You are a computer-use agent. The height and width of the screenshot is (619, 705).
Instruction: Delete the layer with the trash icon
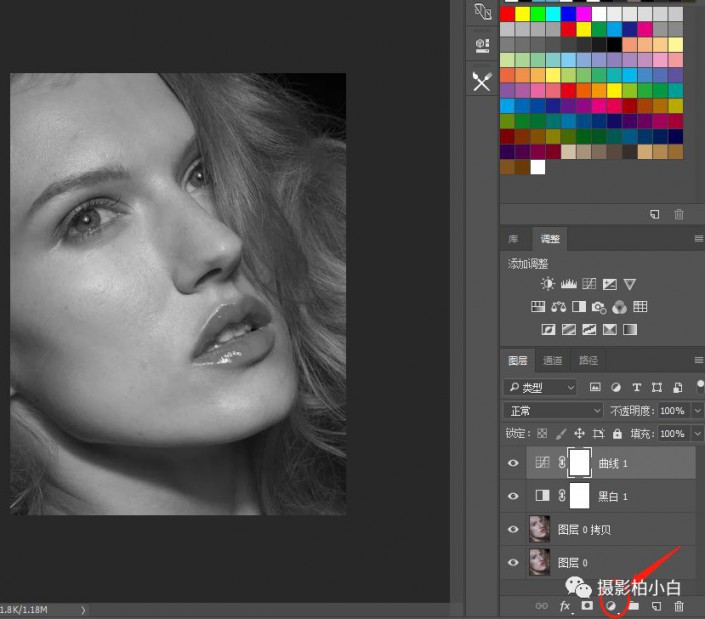coord(679,606)
